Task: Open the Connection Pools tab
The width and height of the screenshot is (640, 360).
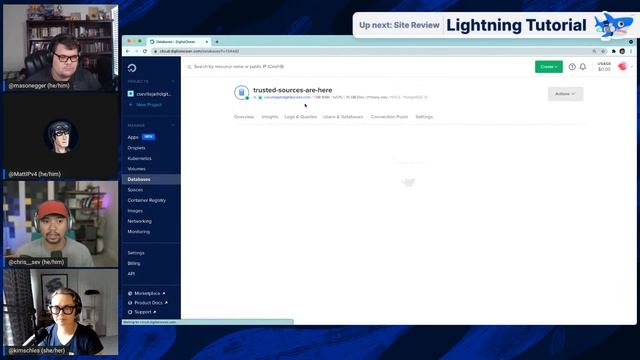Action: (389, 117)
